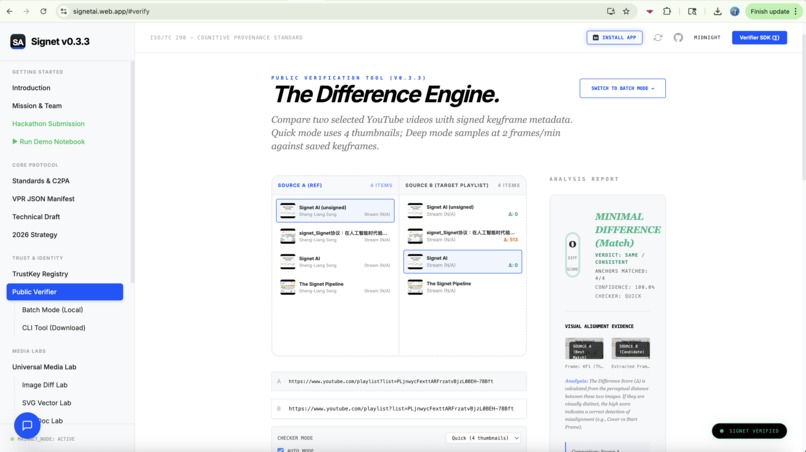Toggle the Auto Mode checkbox

[x=280, y=450]
